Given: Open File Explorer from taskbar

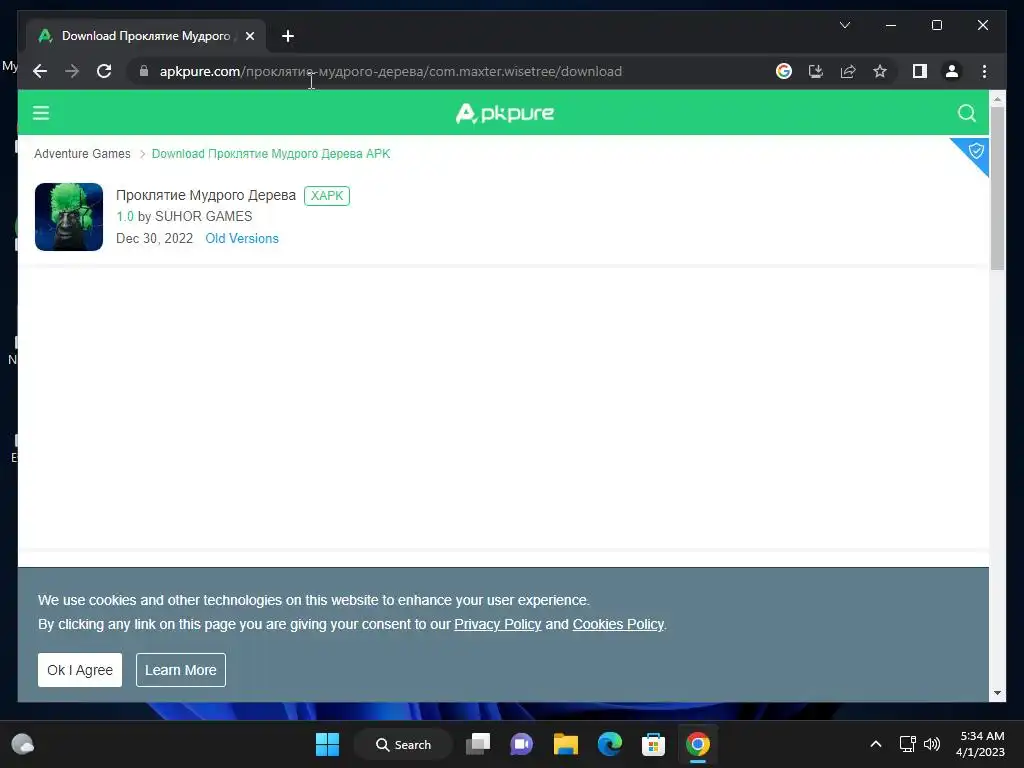Looking at the screenshot, I should 566,744.
